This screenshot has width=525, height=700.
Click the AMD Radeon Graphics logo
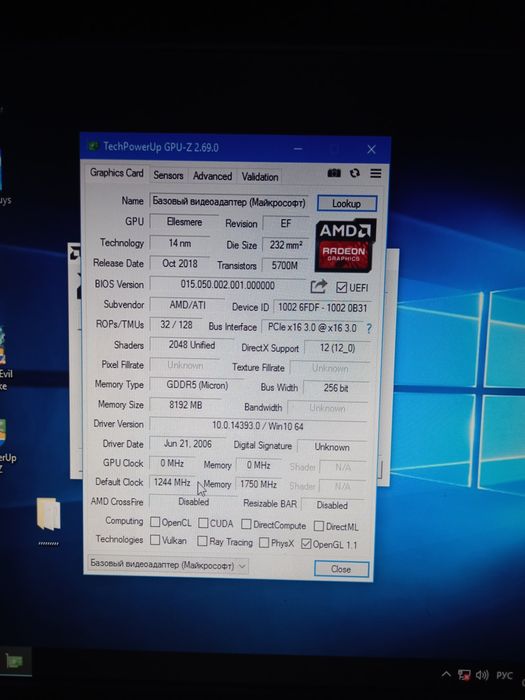click(x=346, y=245)
